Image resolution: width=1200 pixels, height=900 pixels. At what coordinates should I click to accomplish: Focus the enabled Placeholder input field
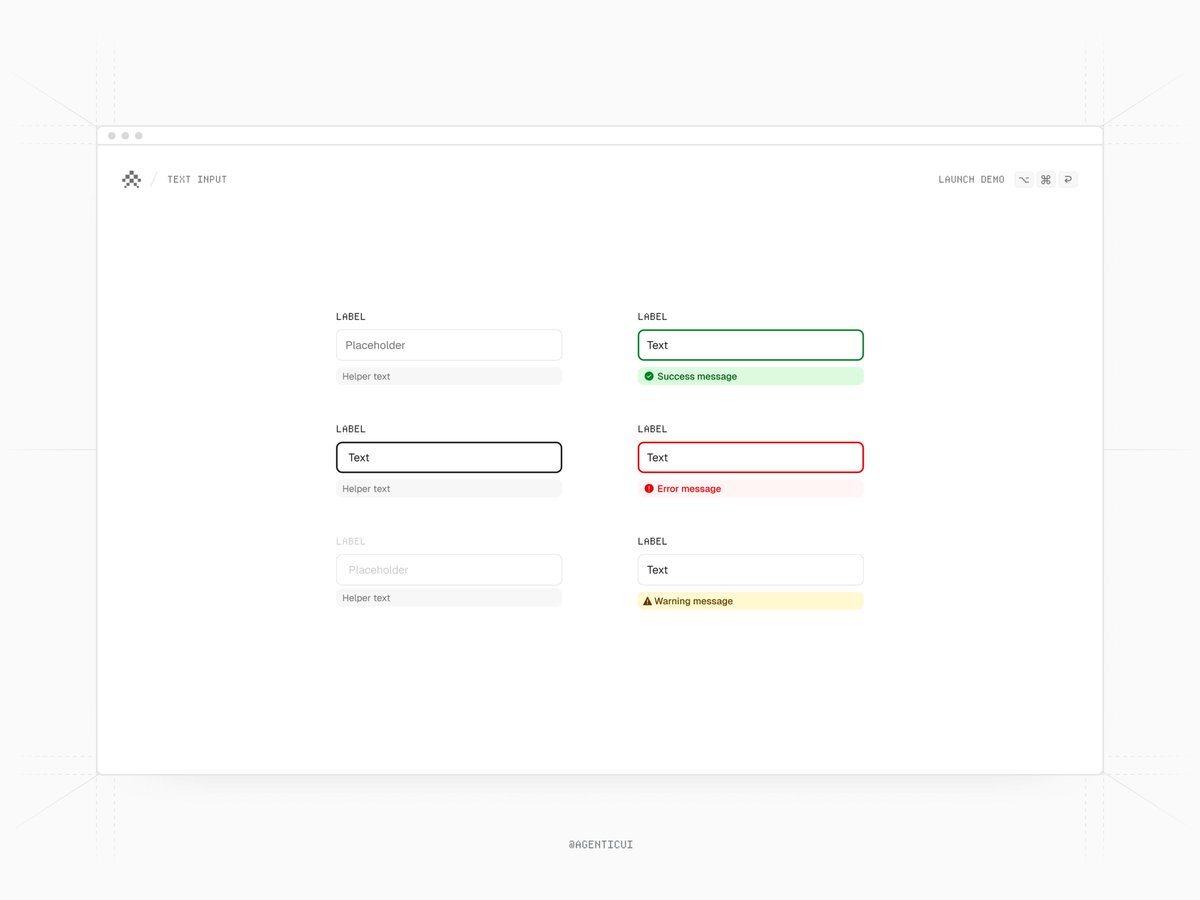coord(449,345)
